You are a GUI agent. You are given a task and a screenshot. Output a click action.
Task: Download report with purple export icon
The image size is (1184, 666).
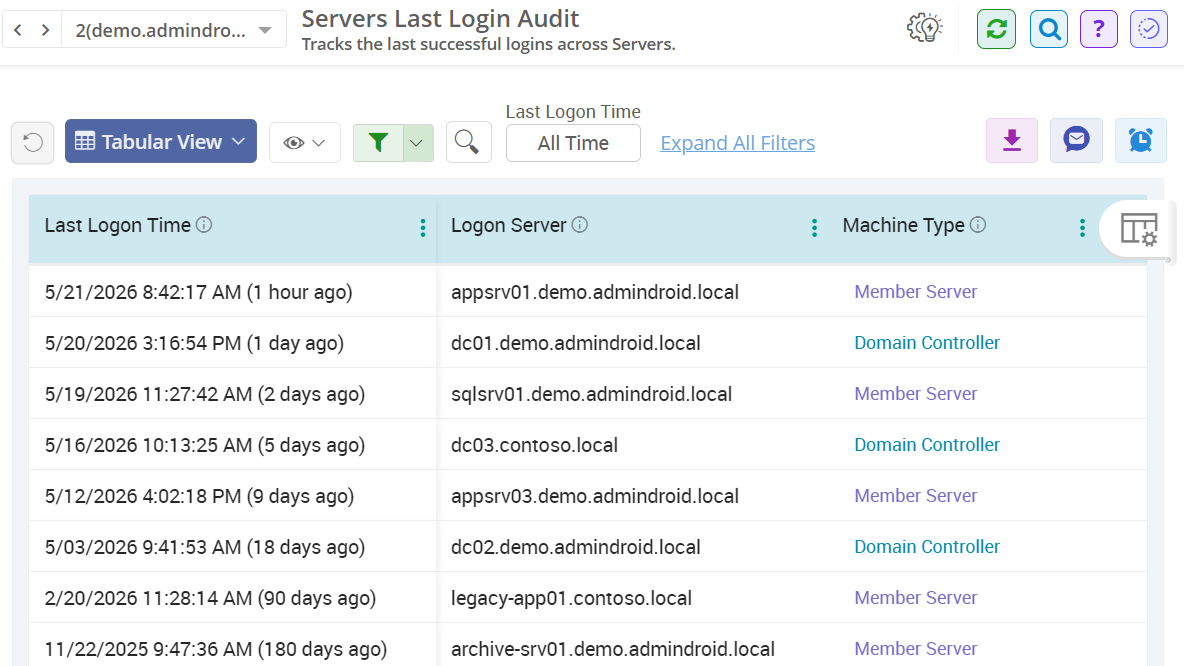click(x=1012, y=140)
